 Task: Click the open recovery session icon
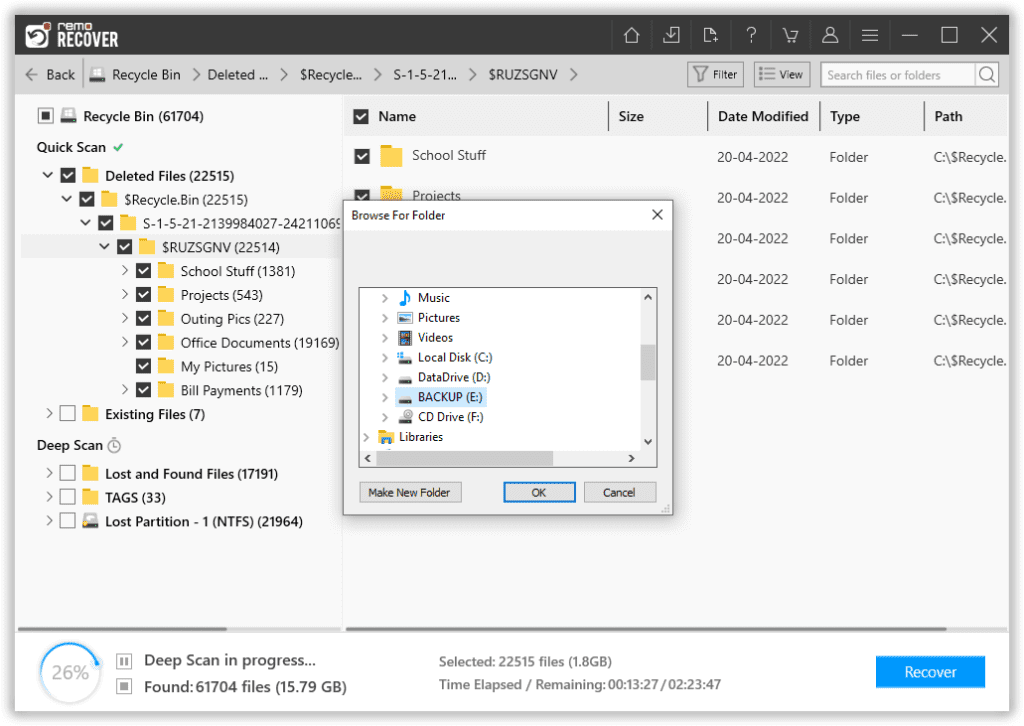pyautogui.click(x=711, y=34)
